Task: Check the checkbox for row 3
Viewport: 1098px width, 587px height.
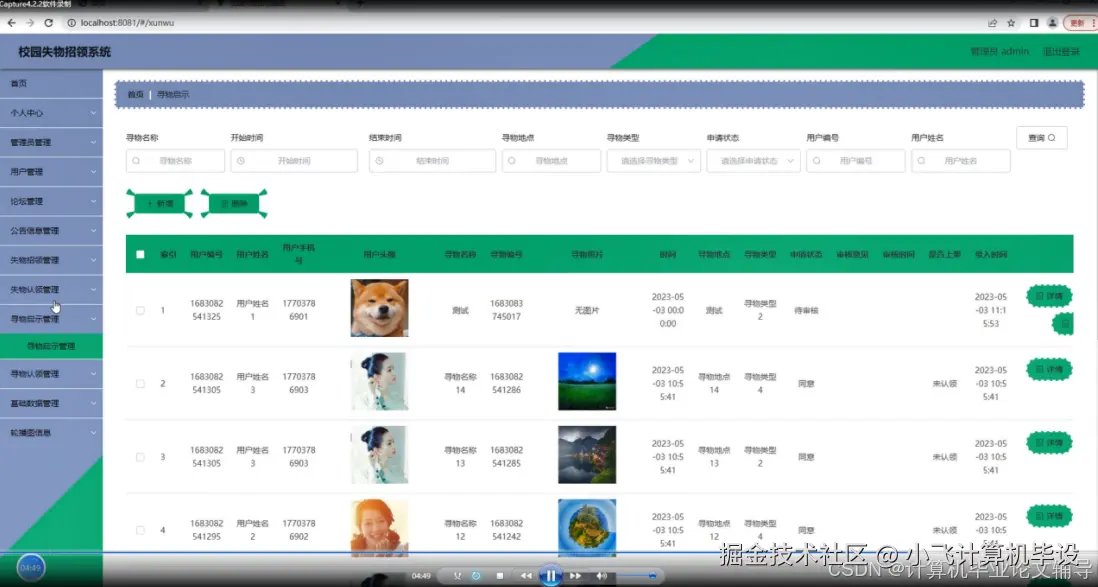Action: 140,457
